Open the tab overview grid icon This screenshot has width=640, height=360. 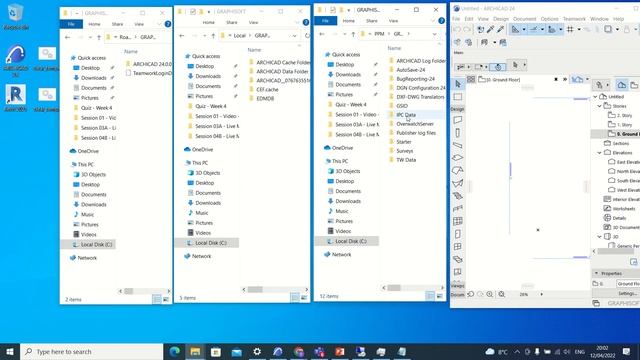click(x=471, y=80)
